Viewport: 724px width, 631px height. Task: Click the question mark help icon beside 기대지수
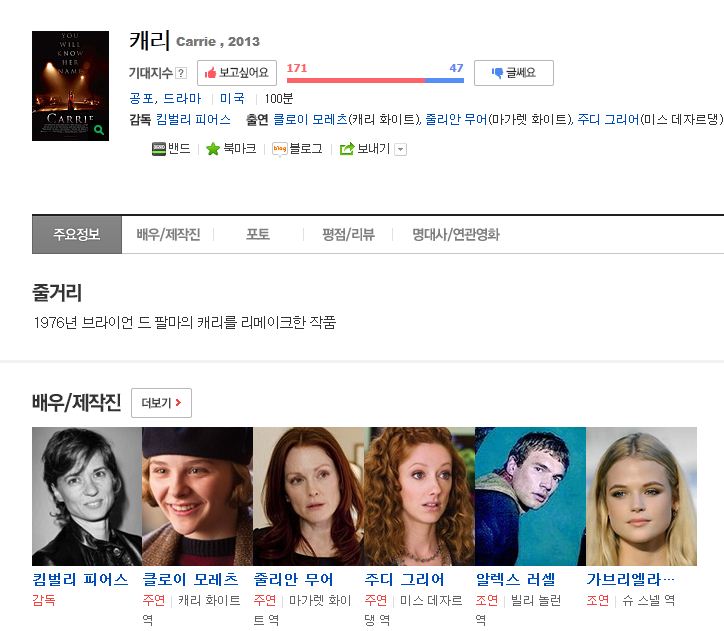[181, 73]
